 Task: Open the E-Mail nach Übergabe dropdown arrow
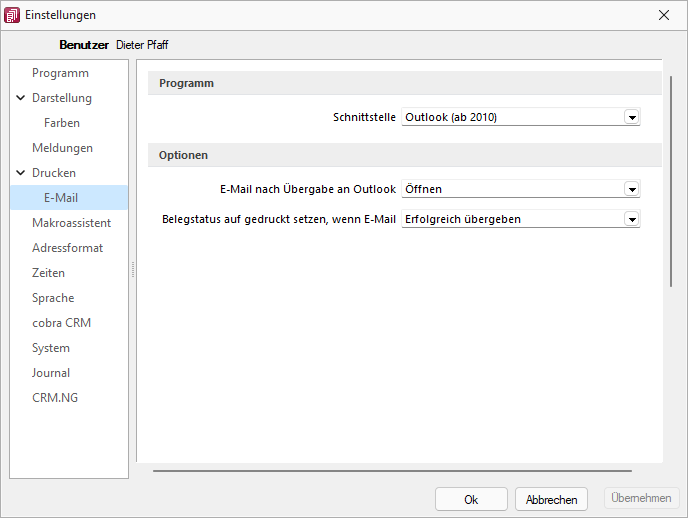[632, 189]
